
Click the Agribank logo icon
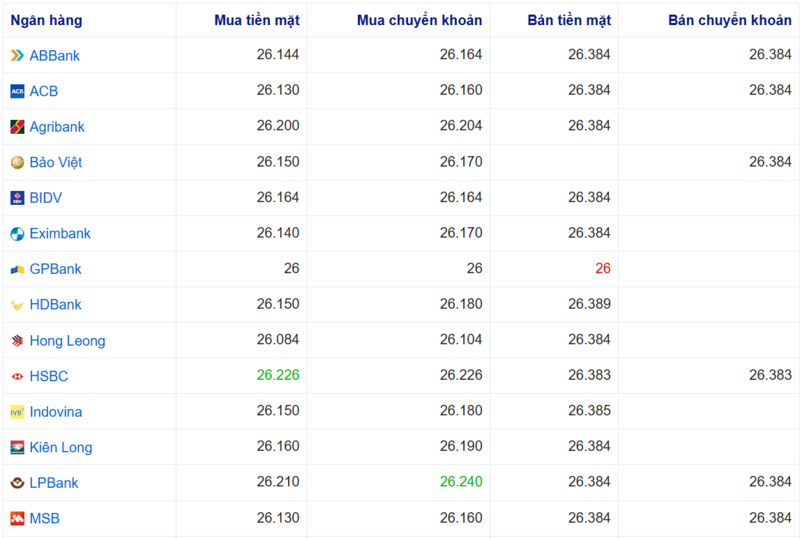[x=17, y=127]
